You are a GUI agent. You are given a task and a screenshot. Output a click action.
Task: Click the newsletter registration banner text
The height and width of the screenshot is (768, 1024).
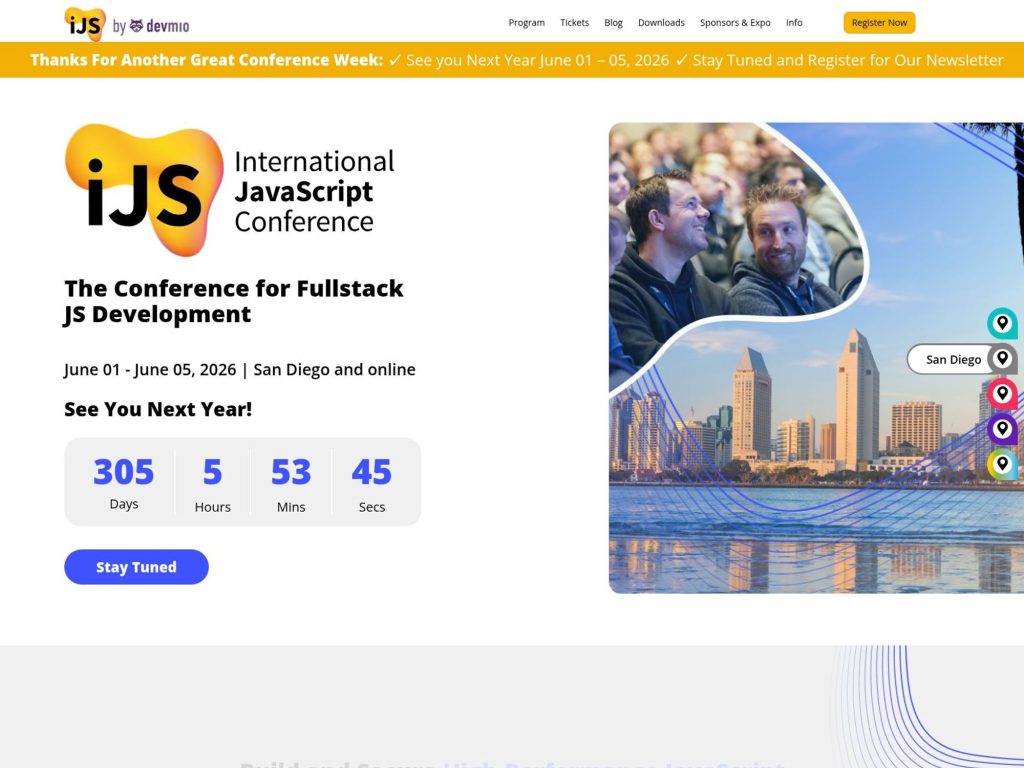pos(512,60)
